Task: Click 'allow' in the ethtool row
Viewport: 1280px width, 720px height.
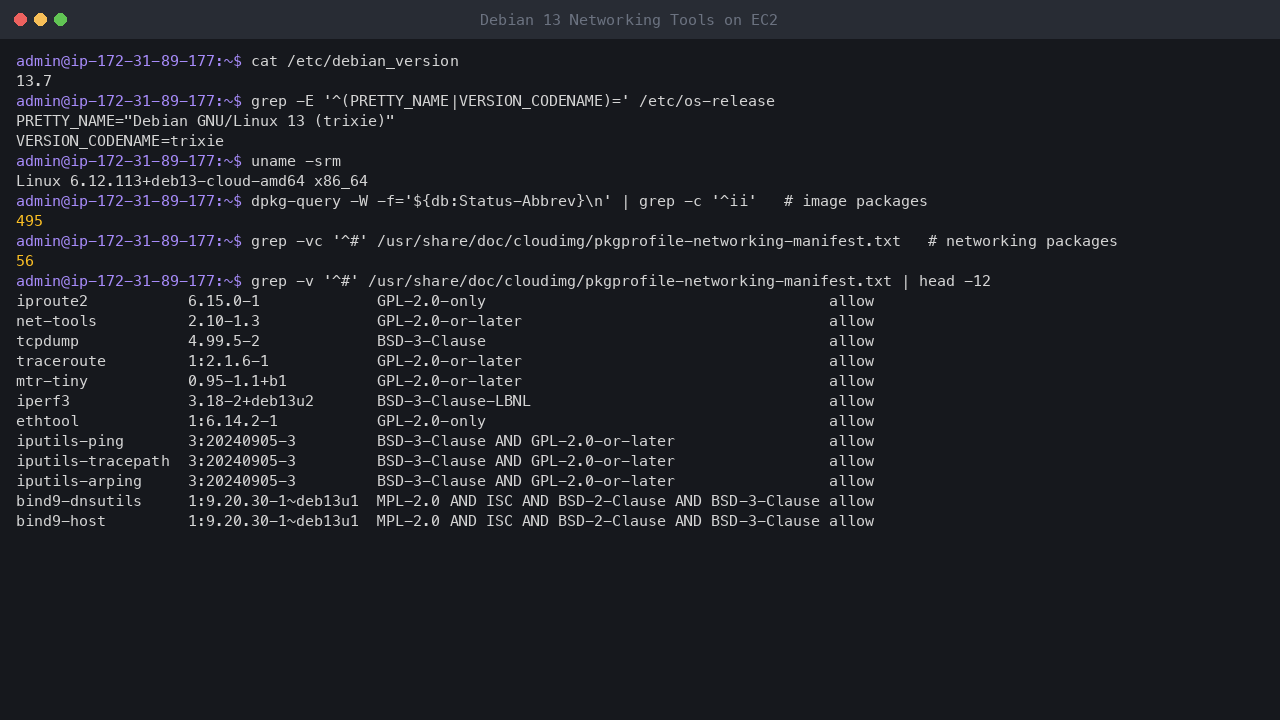Action: click(851, 421)
